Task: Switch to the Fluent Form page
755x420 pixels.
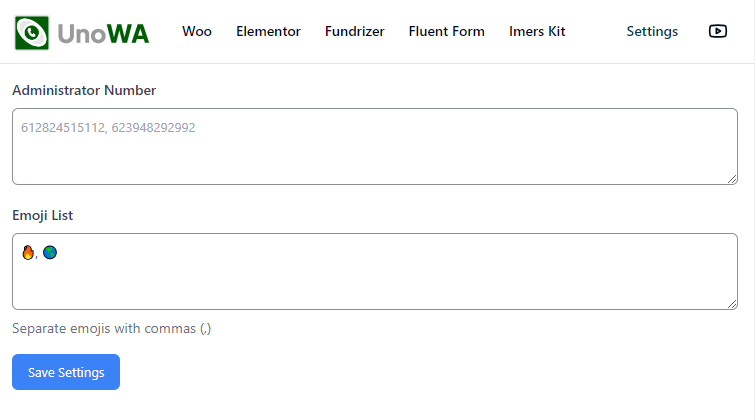Action: (446, 31)
